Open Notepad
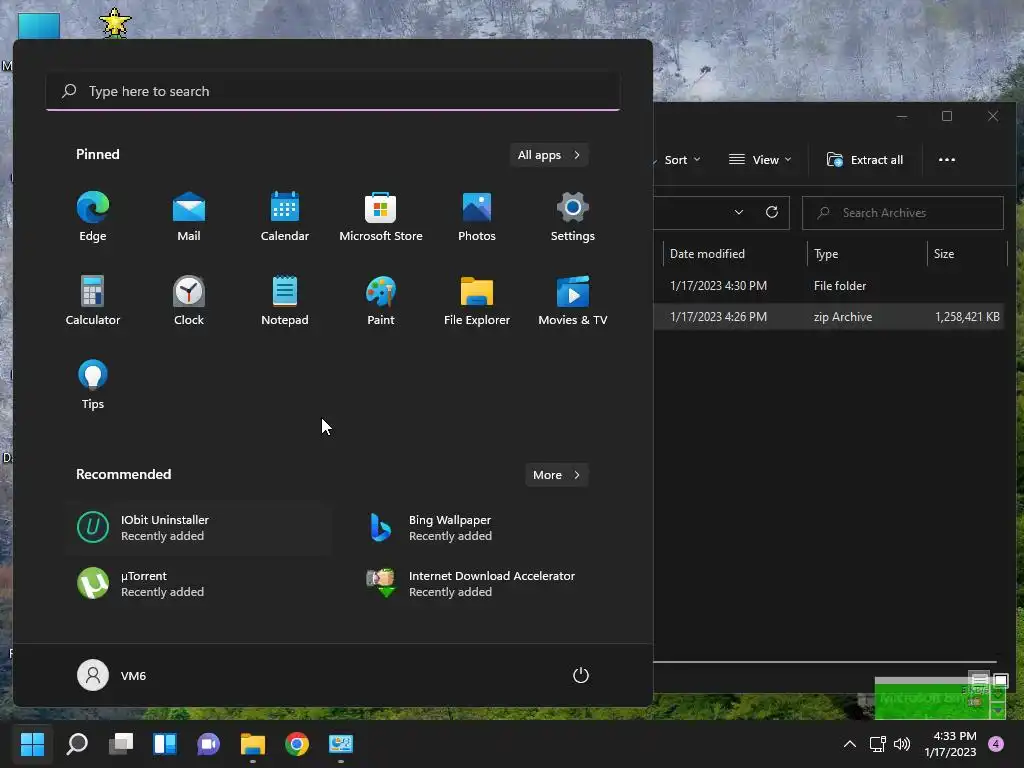The height and width of the screenshot is (768, 1024). coord(285,301)
